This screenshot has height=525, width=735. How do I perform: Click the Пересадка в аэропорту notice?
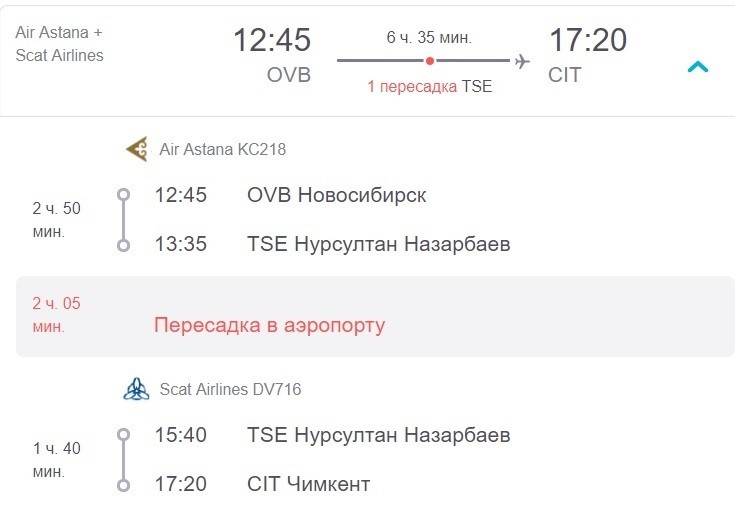point(269,325)
